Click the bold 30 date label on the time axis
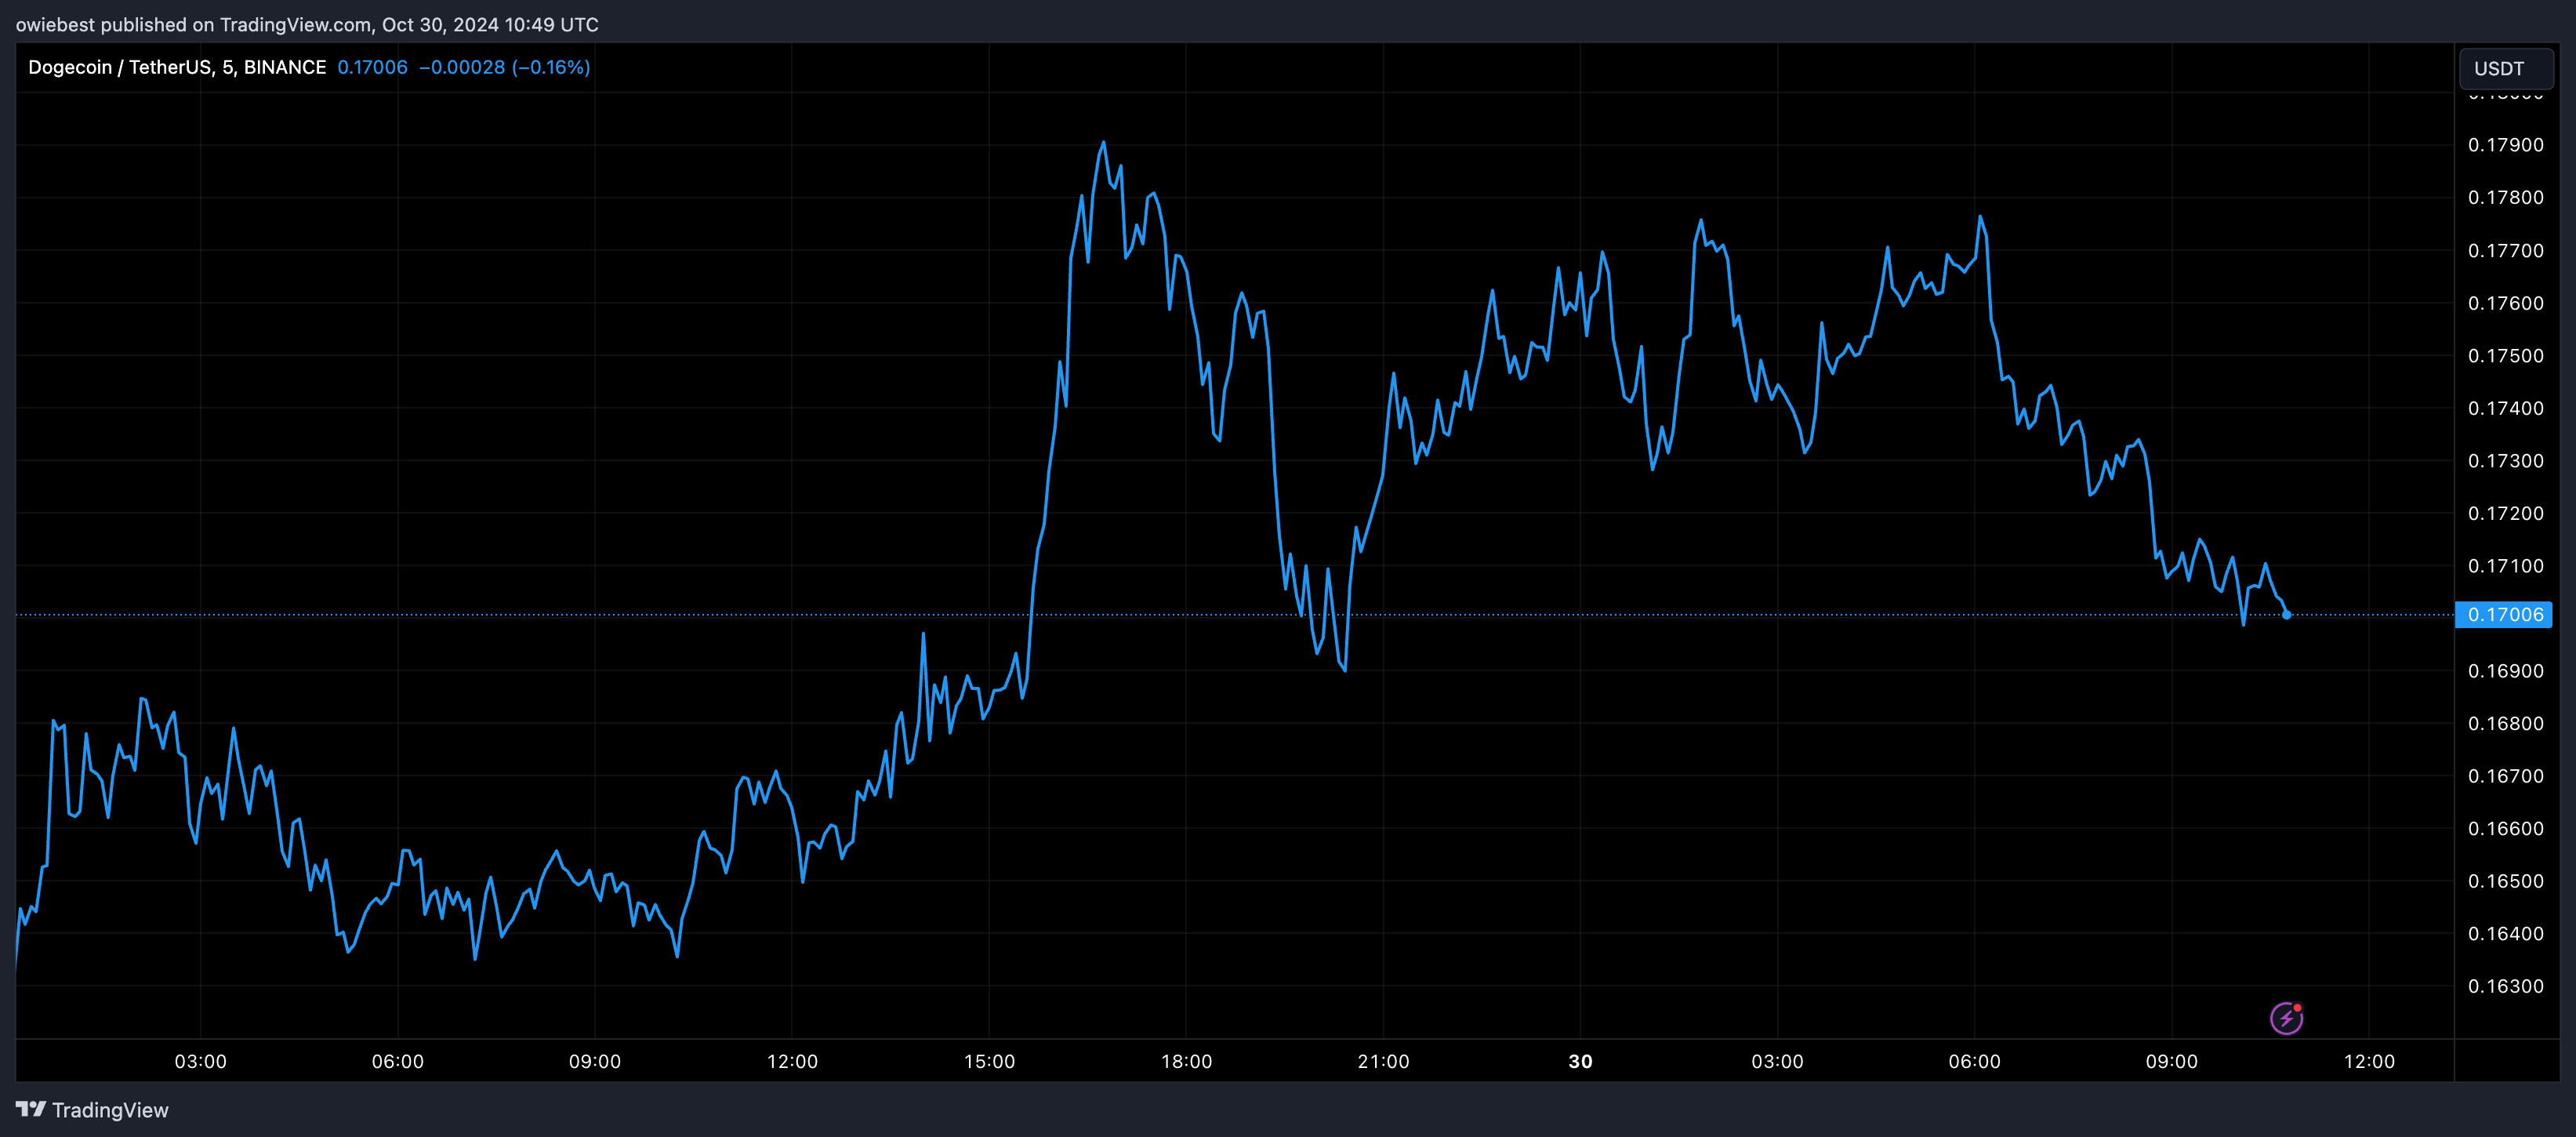 1582,1062
